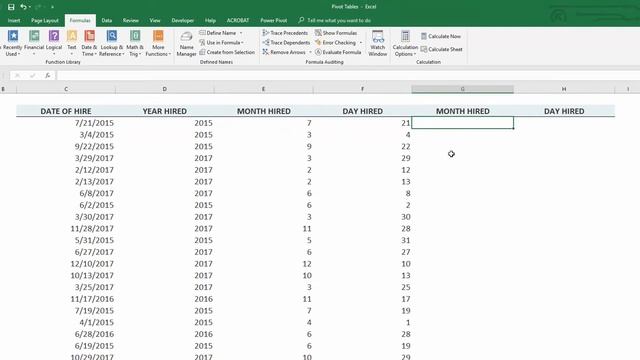Click the Undo arrow icon
The height and width of the screenshot is (360, 640).
click(23, 7)
